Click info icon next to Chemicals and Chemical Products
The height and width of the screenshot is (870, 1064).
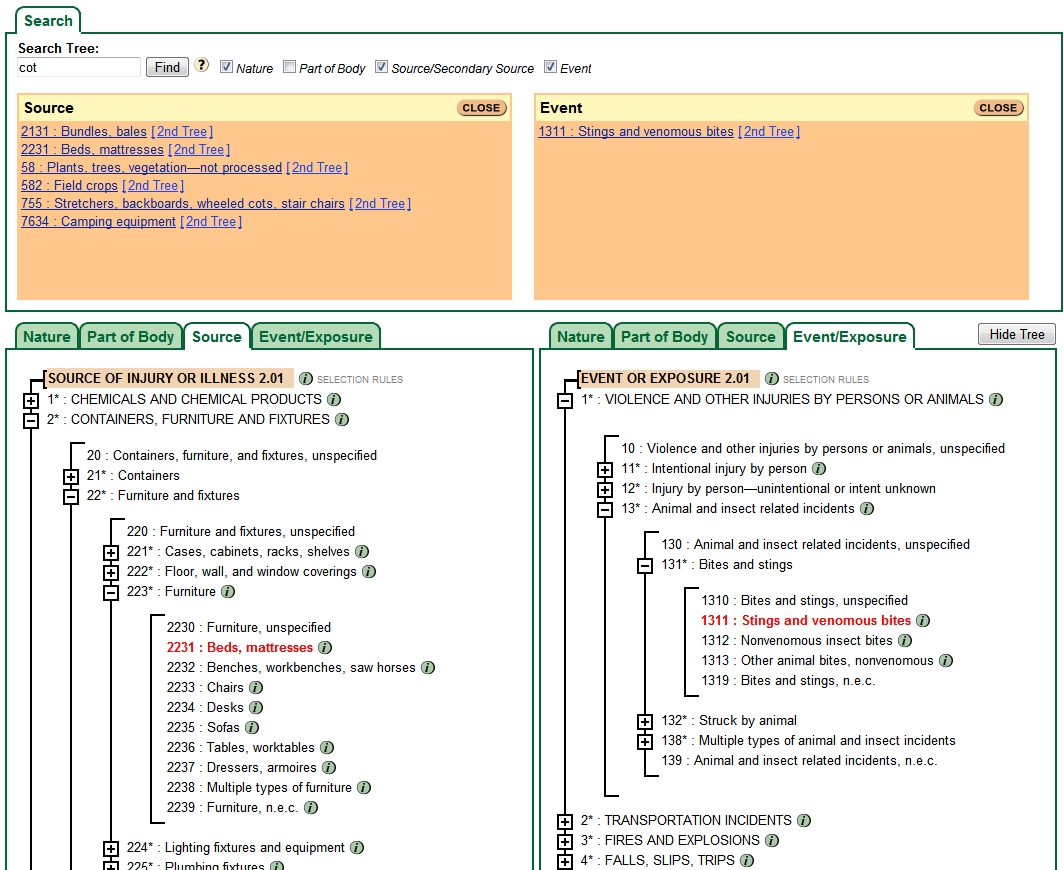tap(334, 400)
